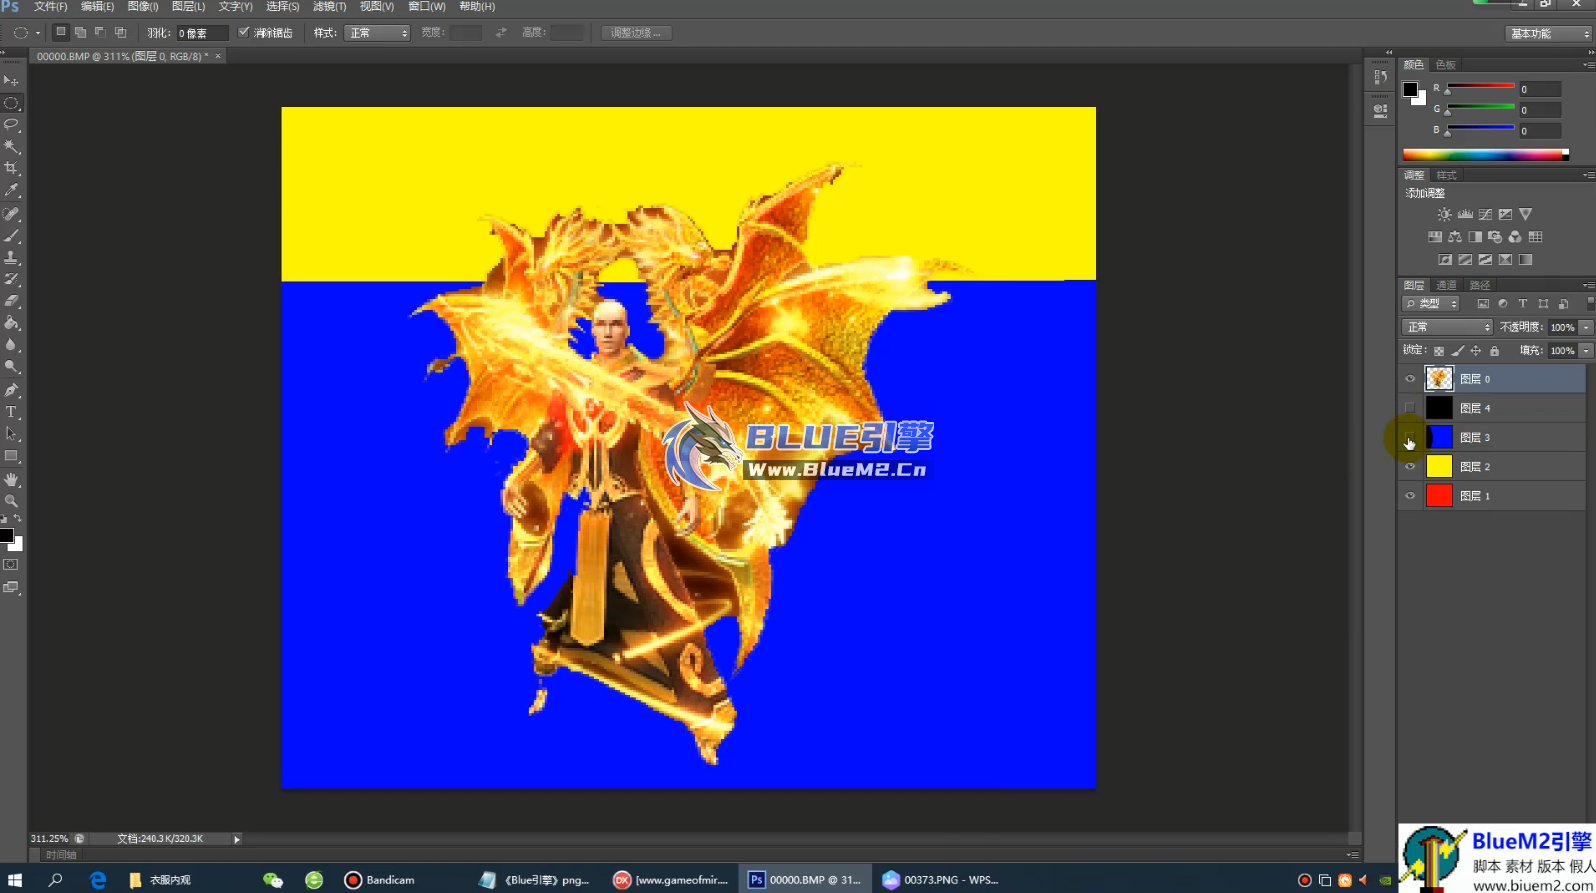Open Bandicam from the taskbar
Screen dimensions: 1596x893
click(380, 880)
